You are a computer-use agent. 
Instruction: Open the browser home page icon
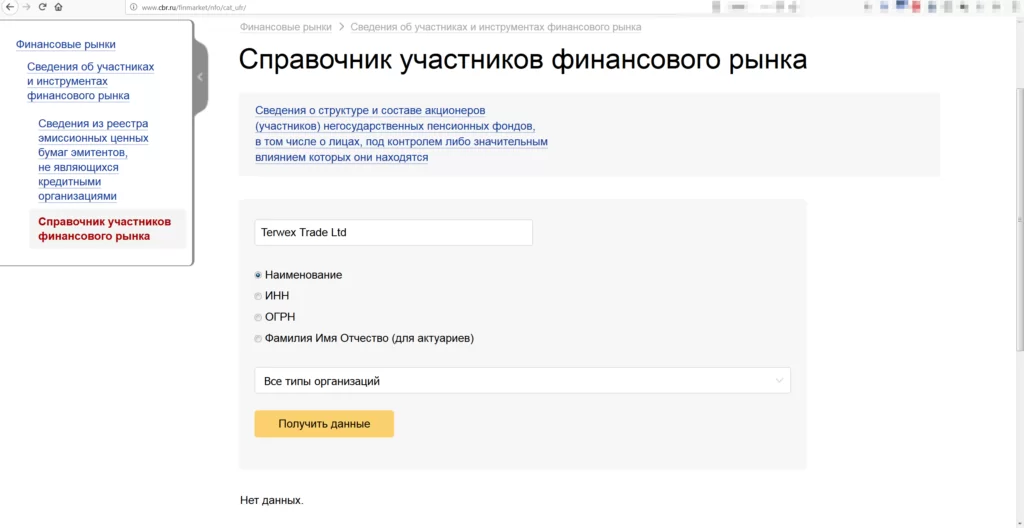pyautogui.click(x=58, y=7)
